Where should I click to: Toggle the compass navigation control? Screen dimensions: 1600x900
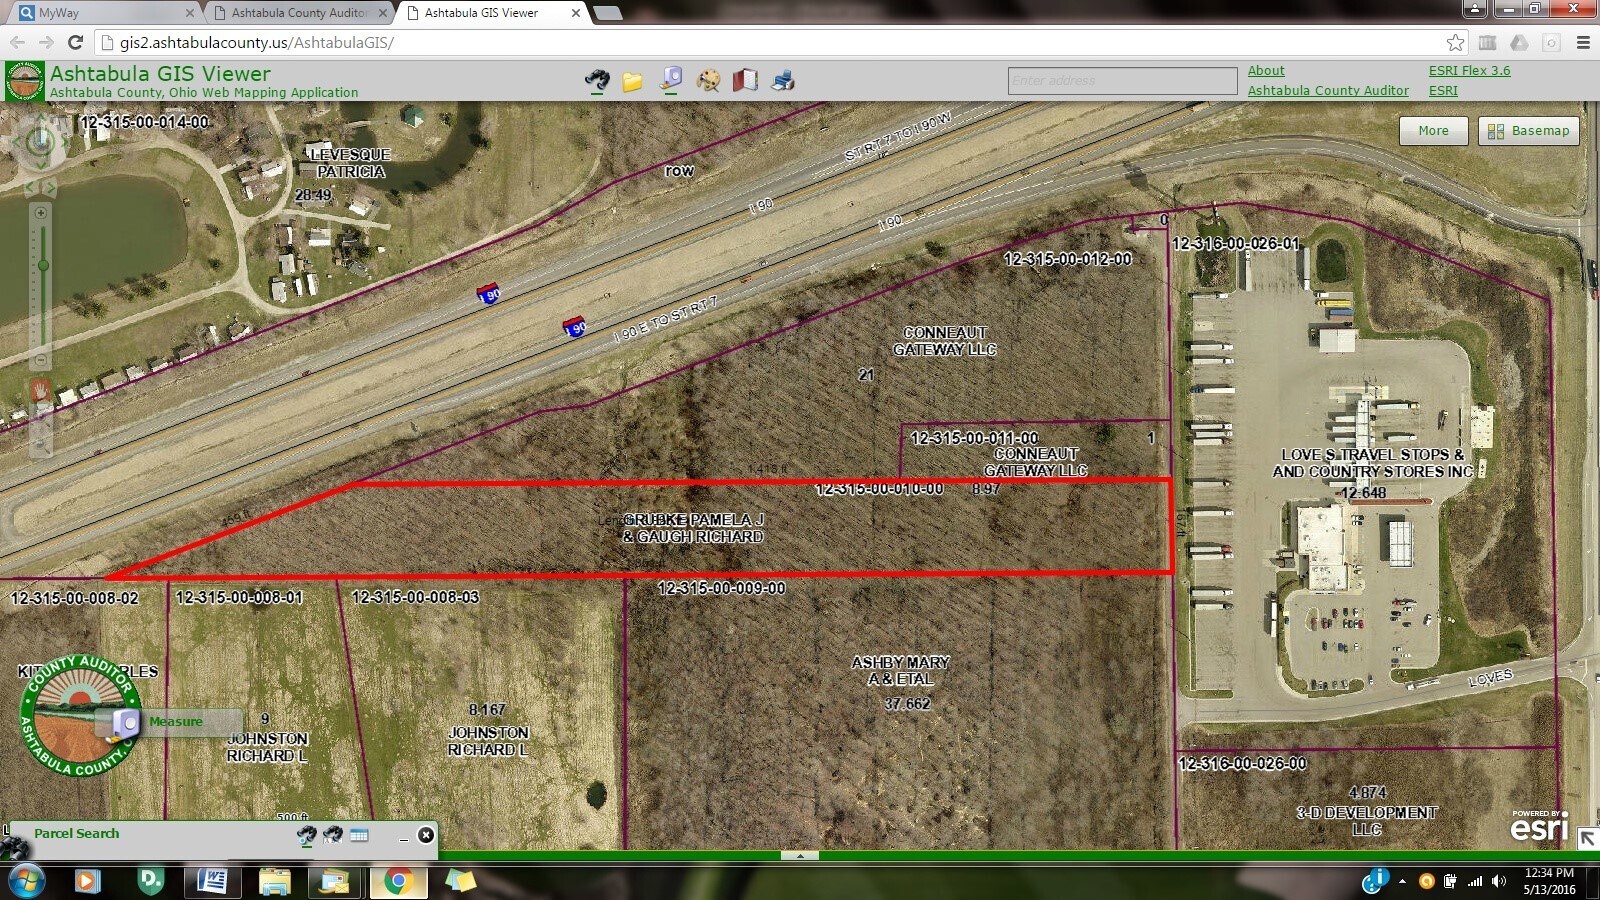click(x=40, y=140)
